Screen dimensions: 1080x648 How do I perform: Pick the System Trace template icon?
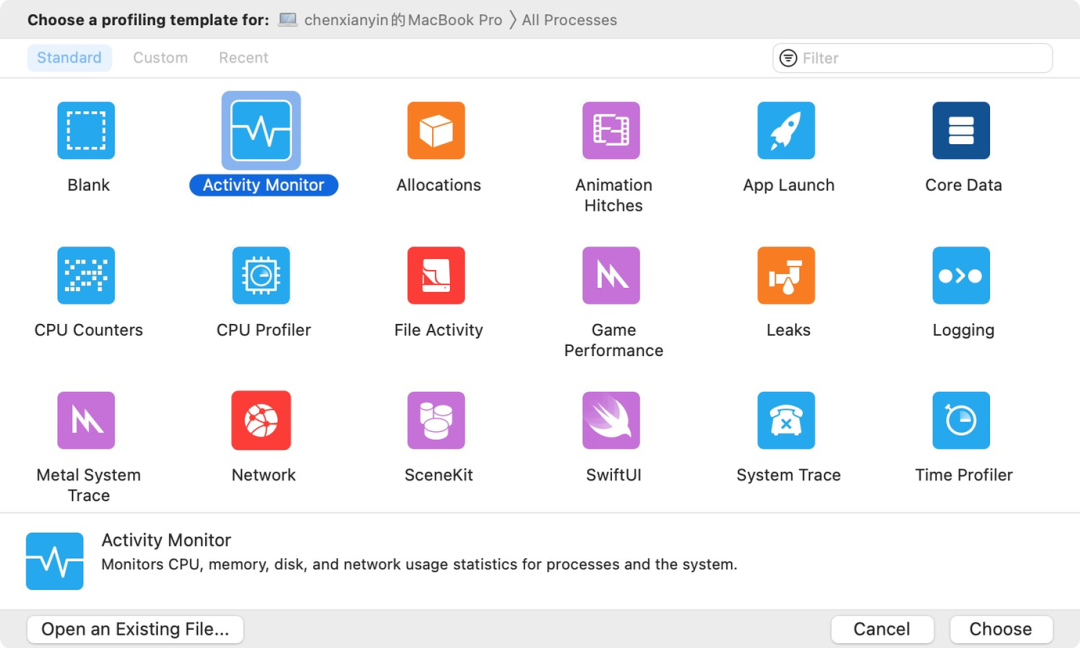pyautogui.click(x=786, y=421)
